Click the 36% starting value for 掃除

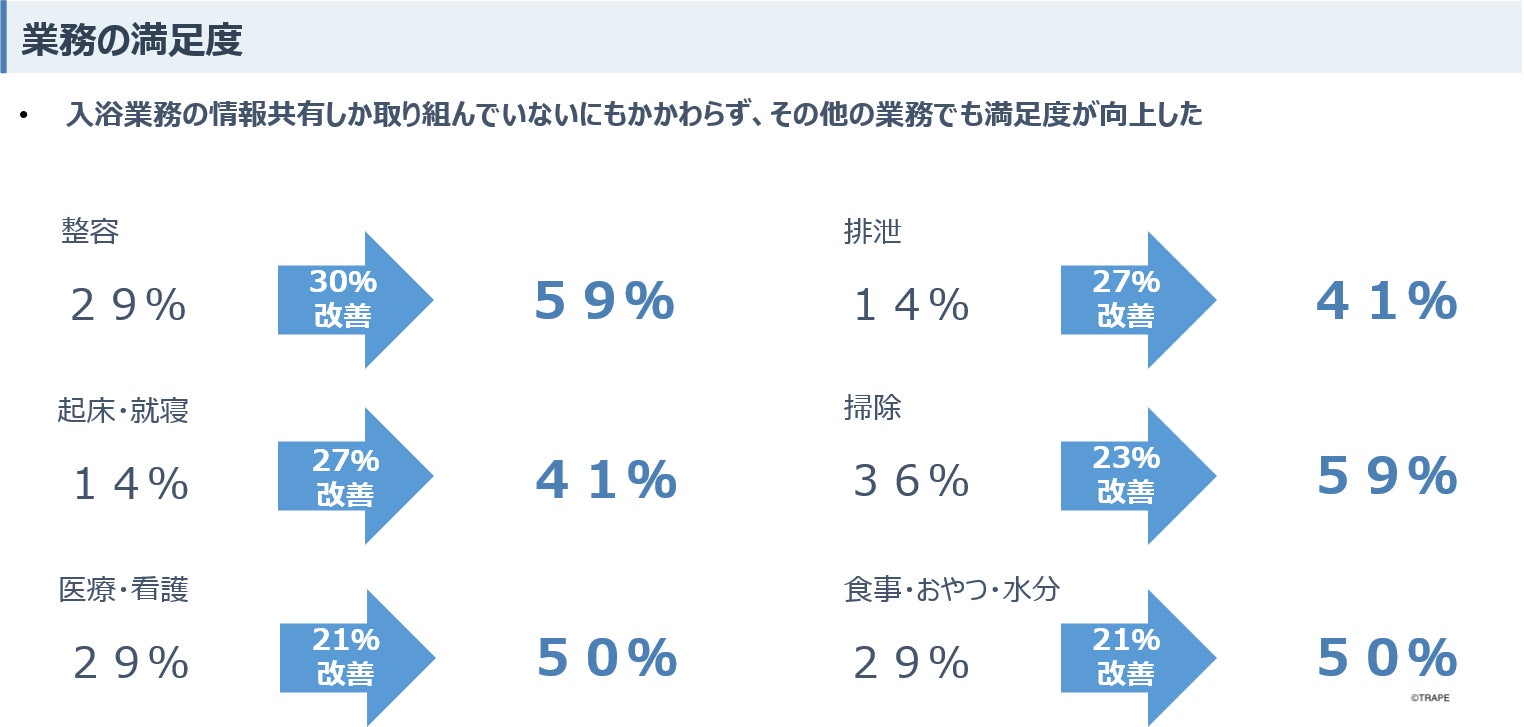coord(911,483)
